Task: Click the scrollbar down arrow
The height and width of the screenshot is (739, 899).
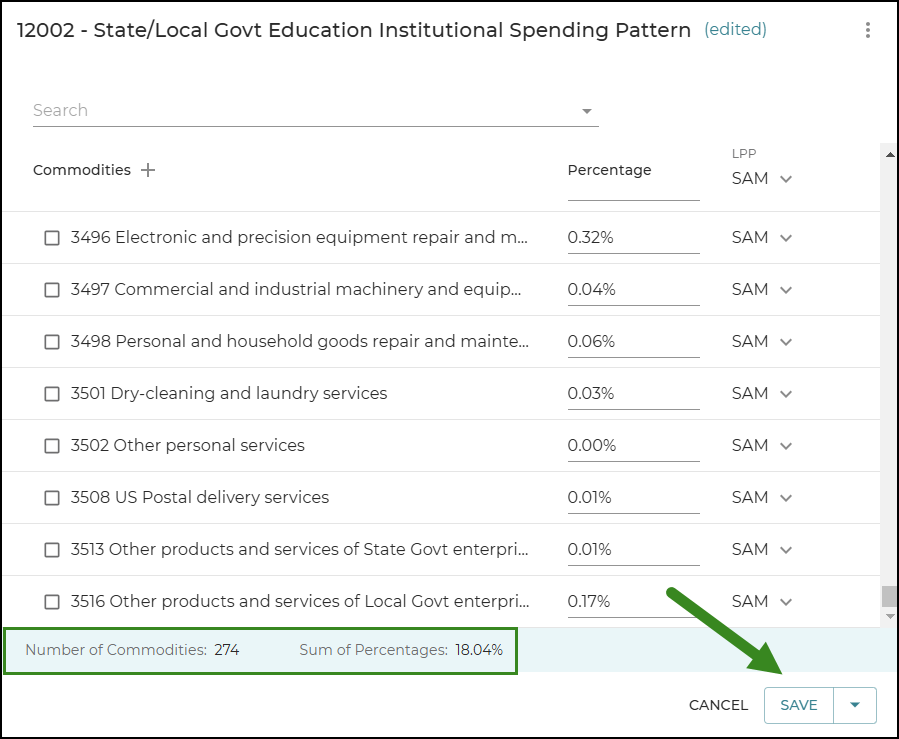Action: coord(890,616)
